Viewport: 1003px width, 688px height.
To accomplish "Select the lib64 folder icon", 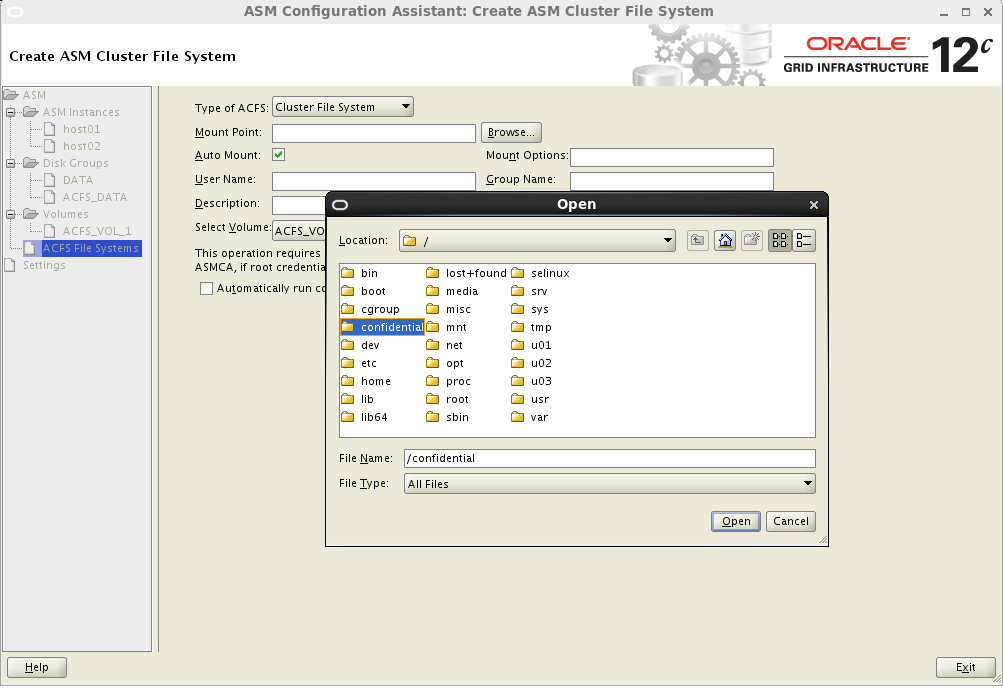I will point(348,417).
